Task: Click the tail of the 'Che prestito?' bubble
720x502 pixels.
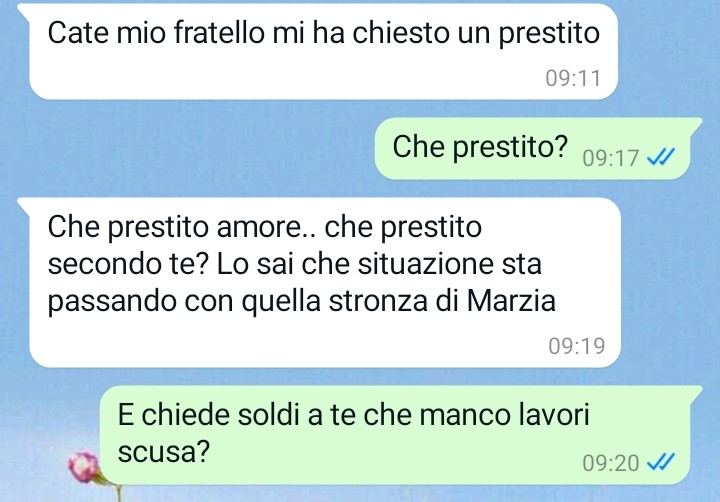Action: click(x=694, y=125)
